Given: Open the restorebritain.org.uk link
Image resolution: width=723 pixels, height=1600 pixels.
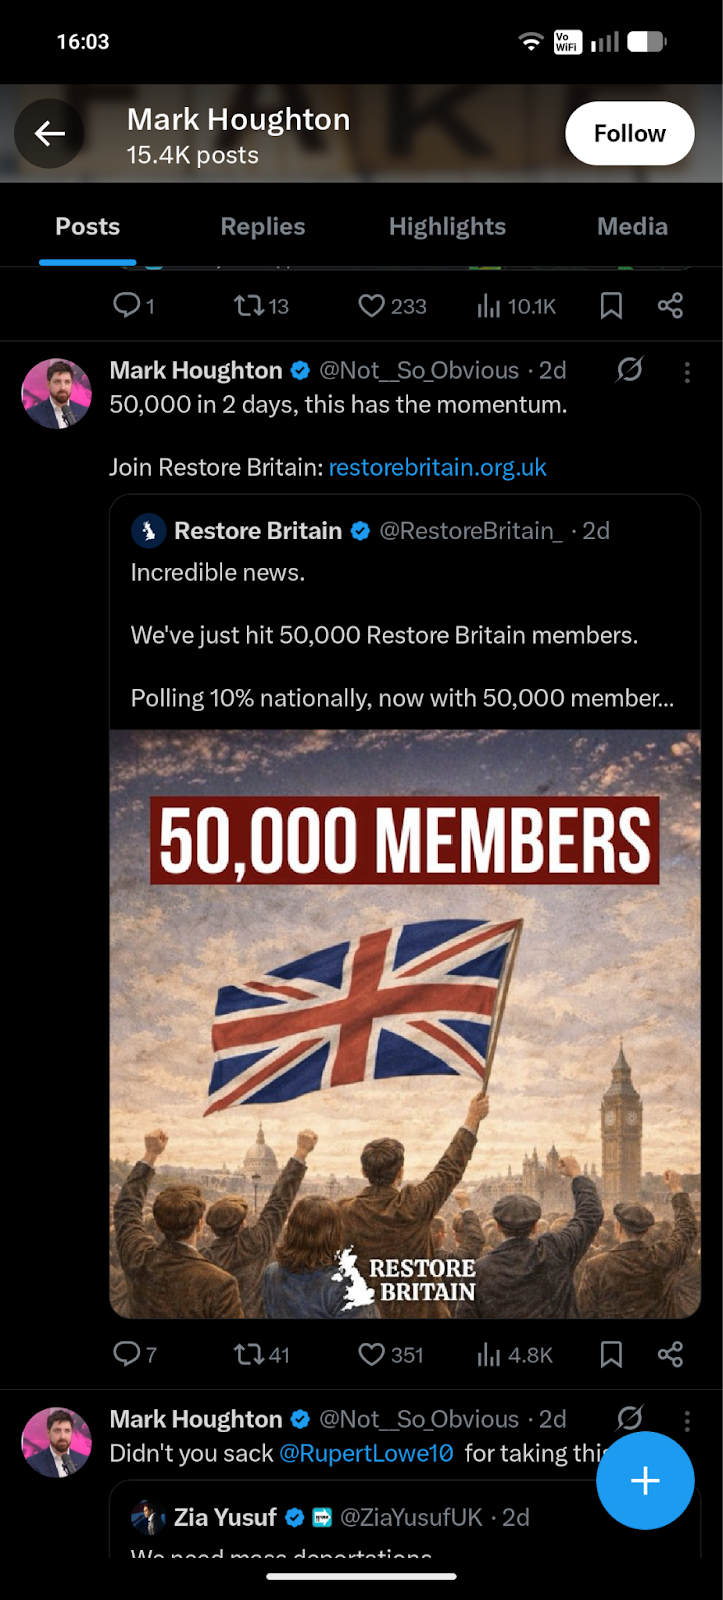Looking at the screenshot, I should pos(437,468).
